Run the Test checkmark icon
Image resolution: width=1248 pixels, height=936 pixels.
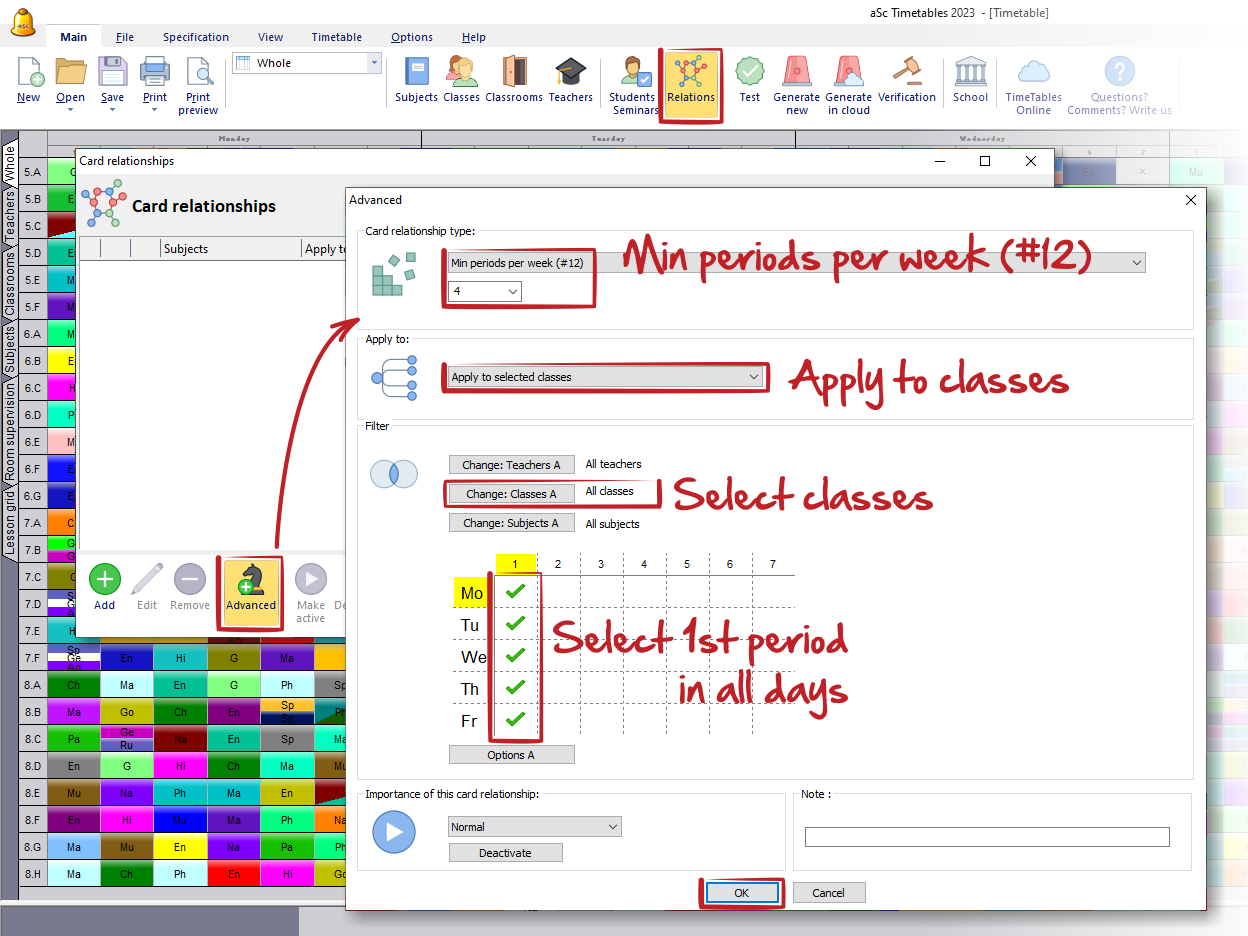coord(750,72)
